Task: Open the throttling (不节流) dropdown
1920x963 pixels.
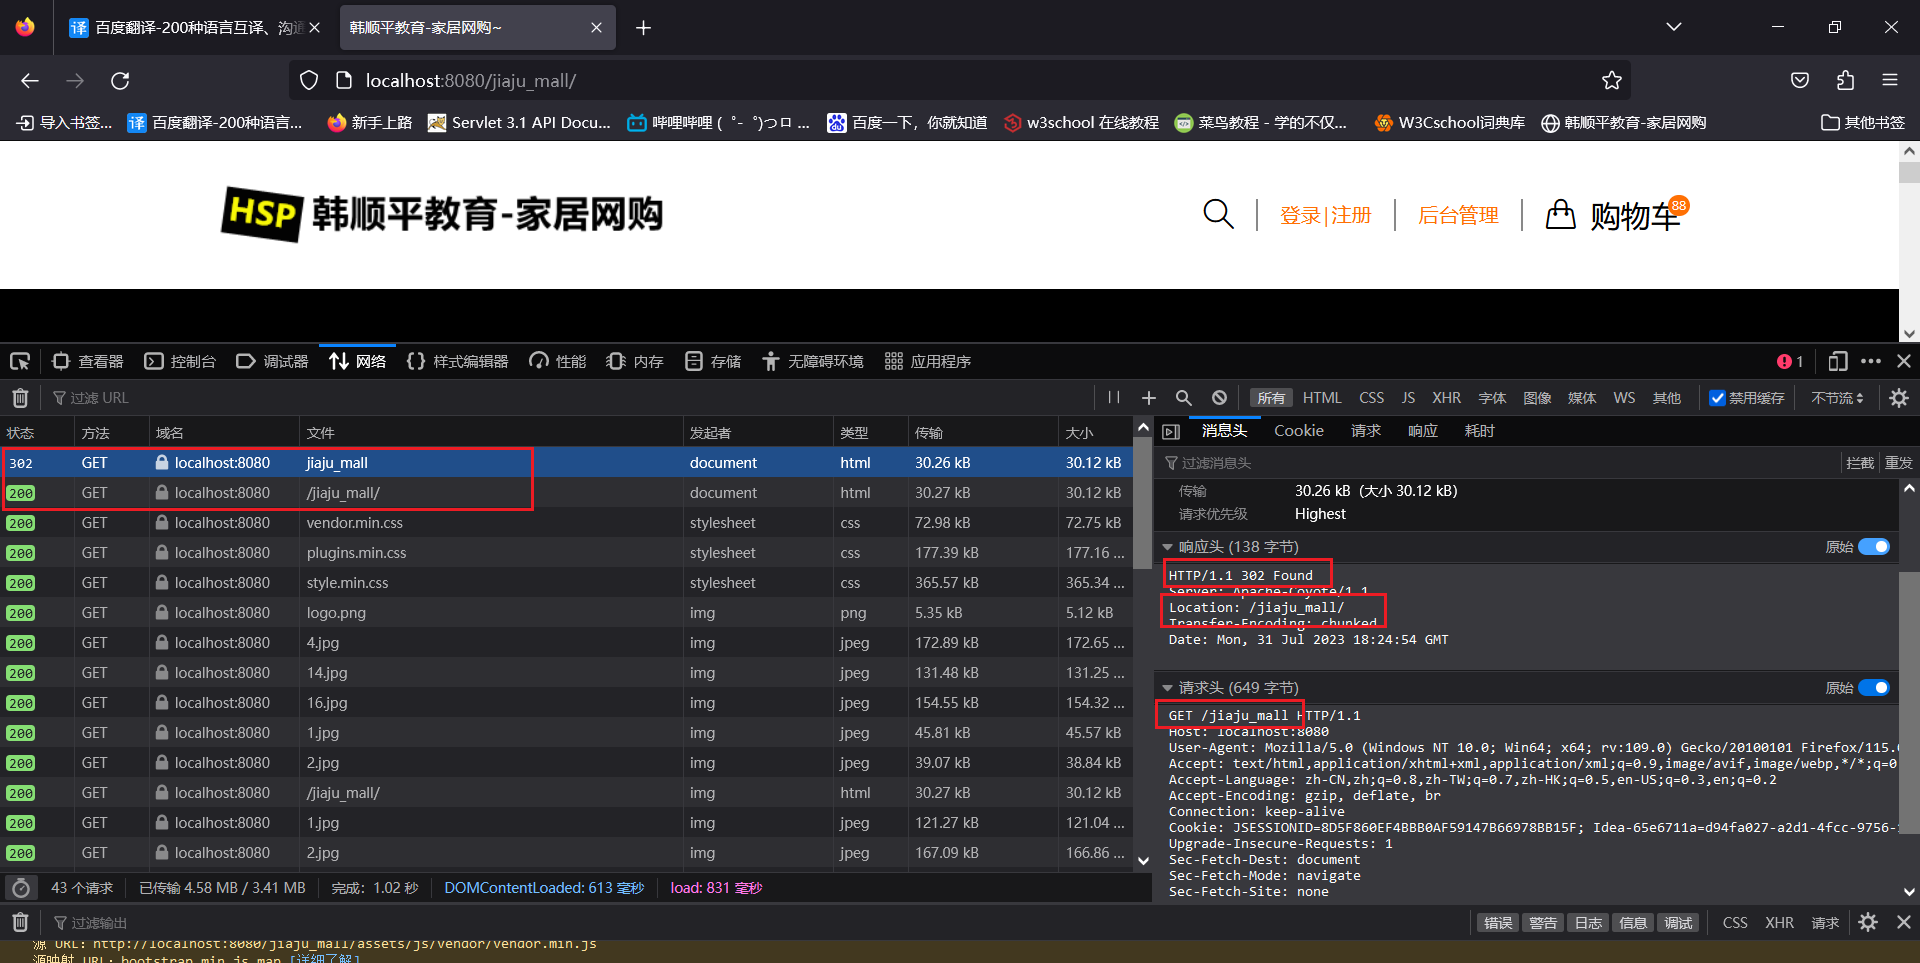Action: 1837,398
